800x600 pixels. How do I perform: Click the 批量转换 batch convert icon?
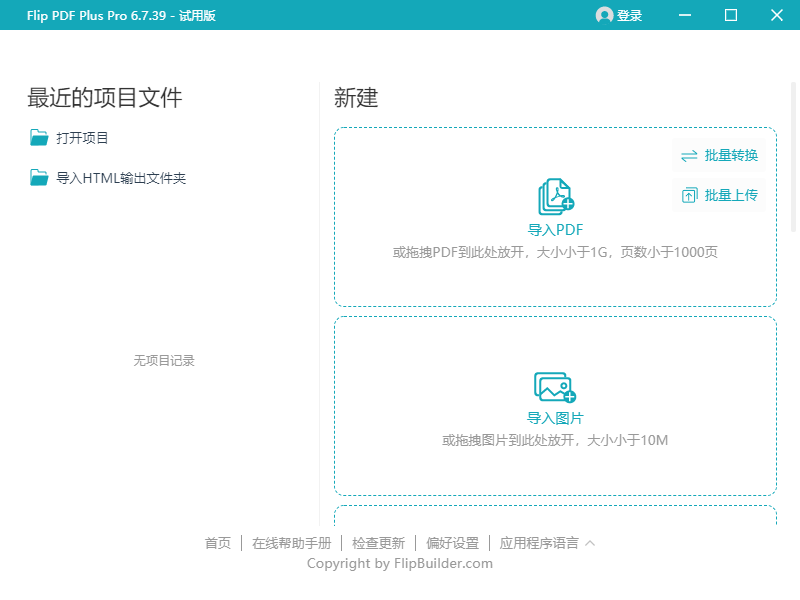point(689,156)
